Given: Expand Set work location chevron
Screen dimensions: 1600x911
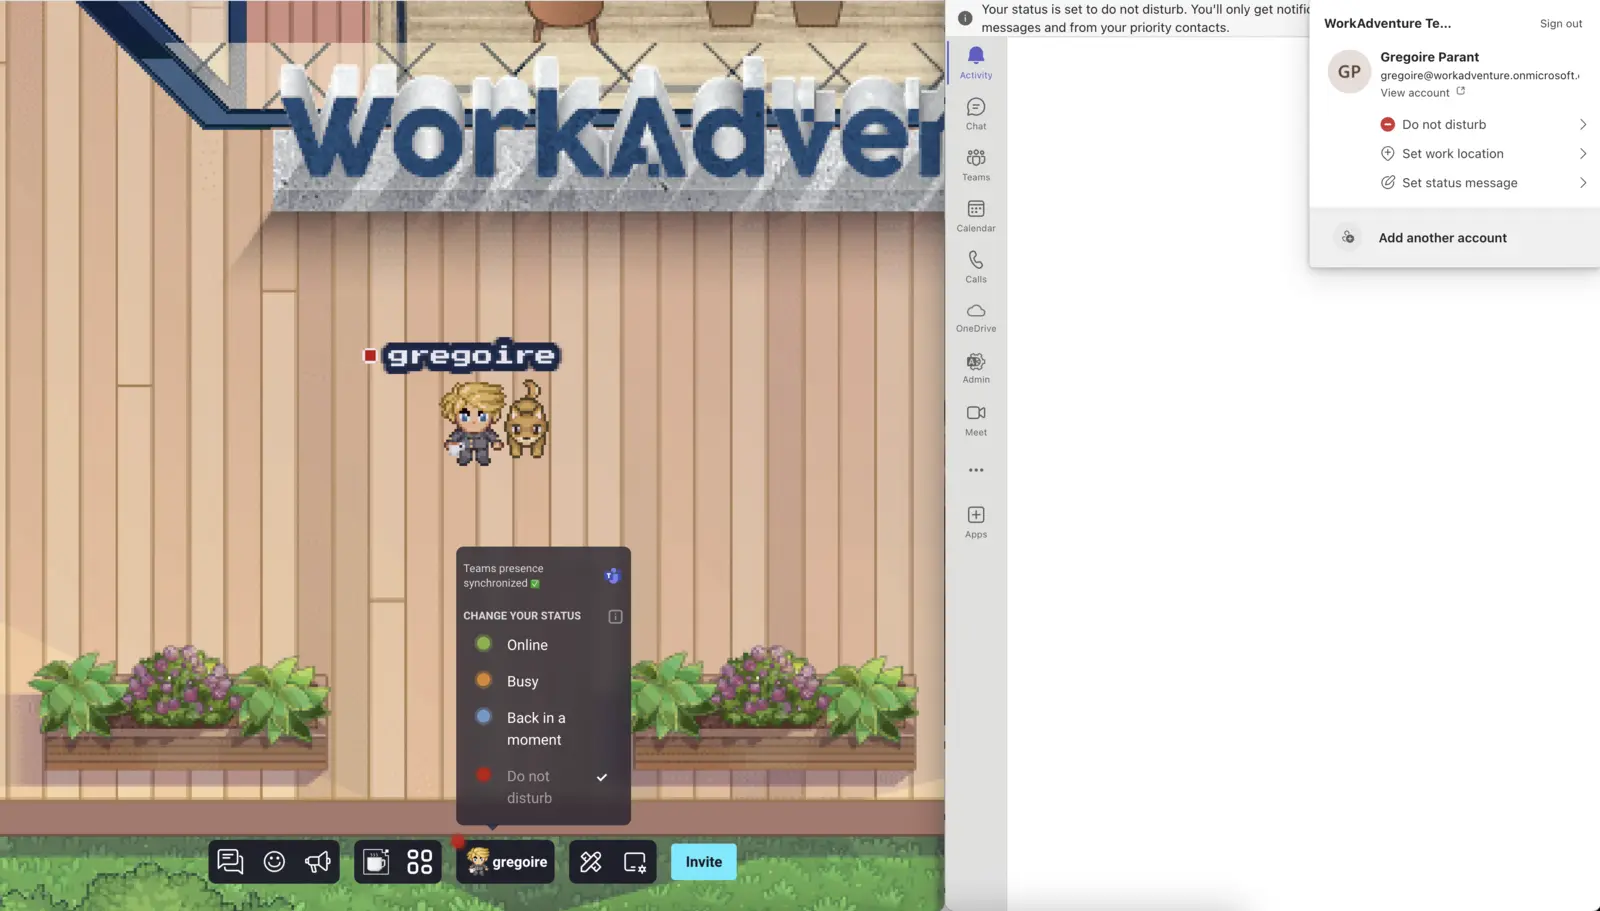Looking at the screenshot, I should coord(1583,154).
